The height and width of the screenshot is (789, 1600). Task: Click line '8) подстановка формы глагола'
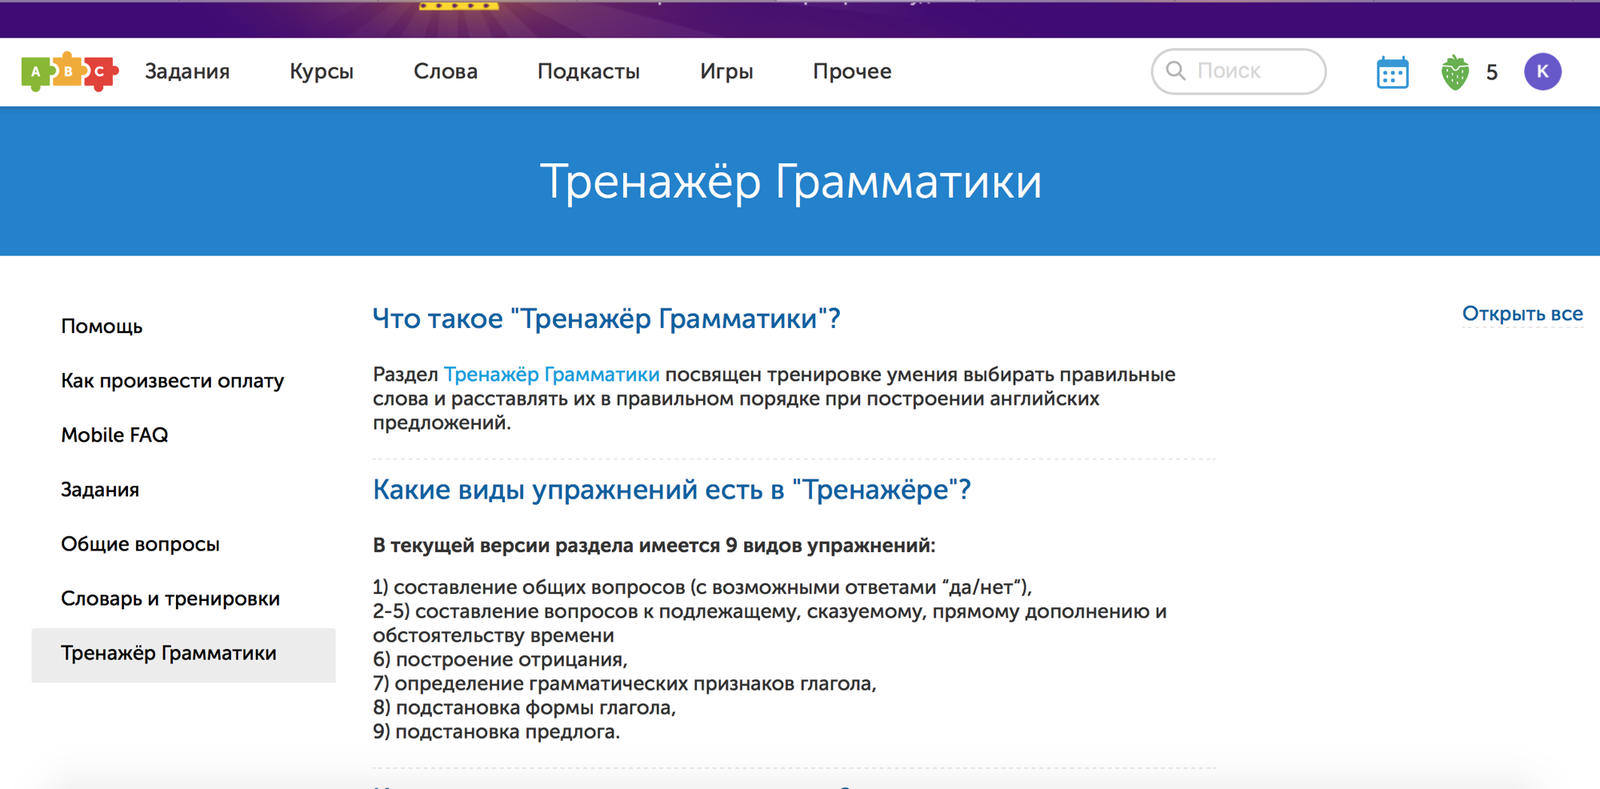click(x=524, y=707)
